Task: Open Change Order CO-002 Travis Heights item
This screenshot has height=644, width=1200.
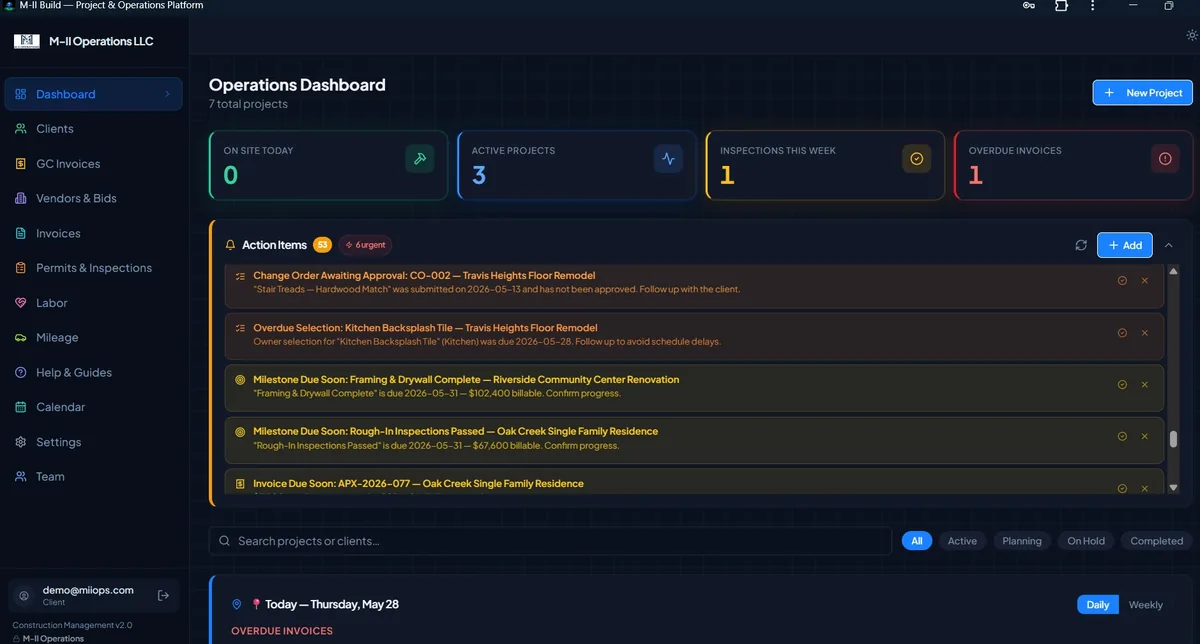Action: (x=694, y=285)
